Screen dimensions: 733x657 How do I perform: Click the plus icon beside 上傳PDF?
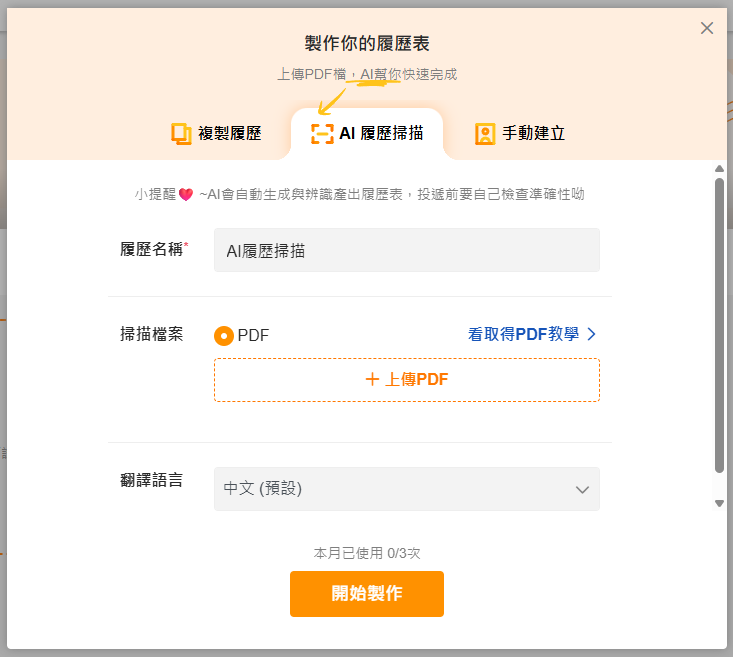tap(372, 380)
